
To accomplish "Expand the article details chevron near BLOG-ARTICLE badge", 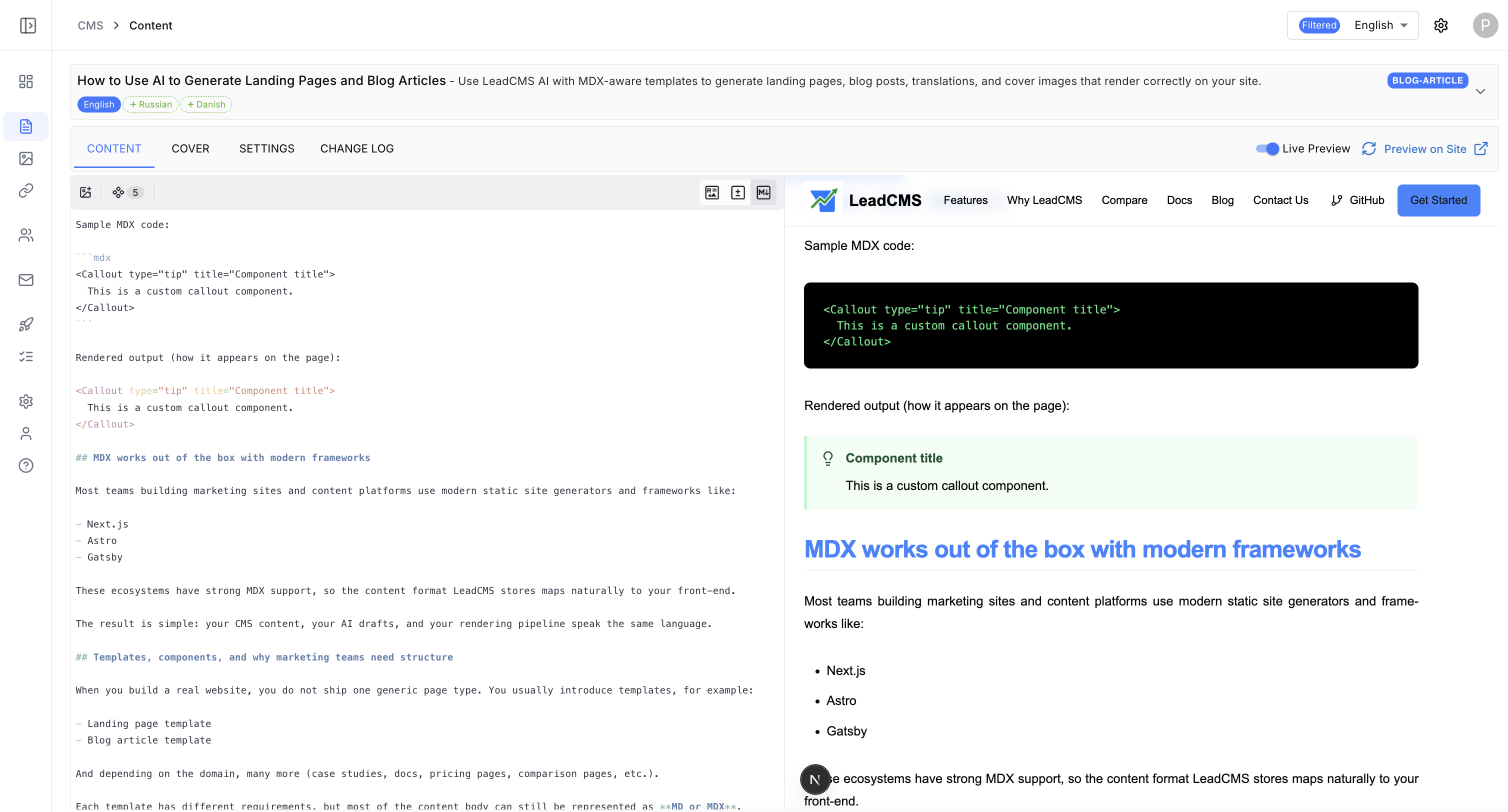I will point(1481,90).
